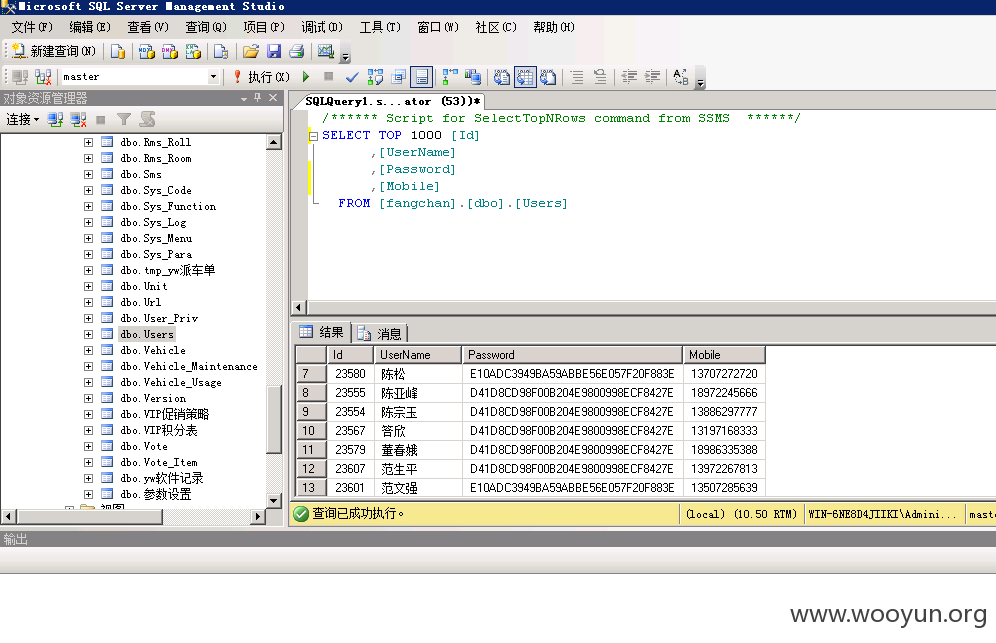Viewport: 996px width, 643px height.
Task: Click the Activity Monitor icon in toolbar
Action: [326, 51]
